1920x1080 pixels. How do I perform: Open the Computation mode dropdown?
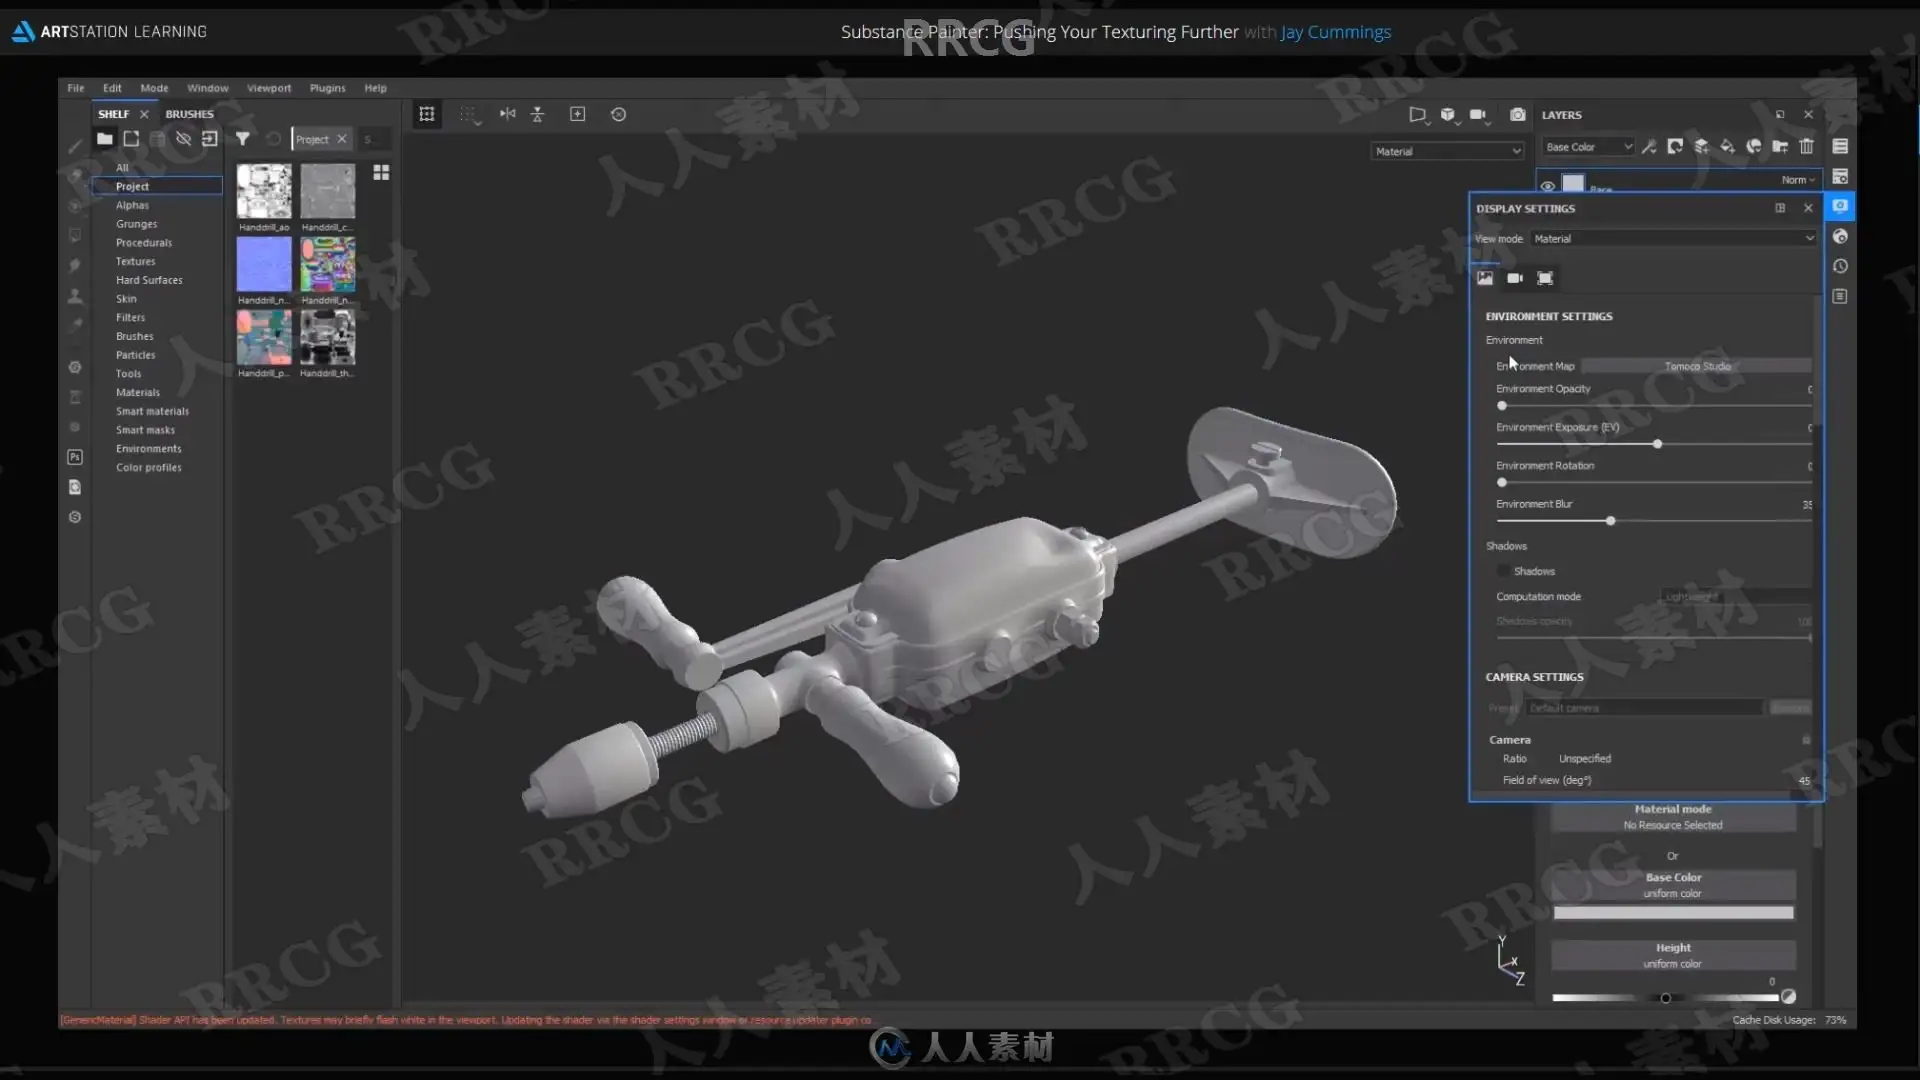click(x=1736, y=597)
